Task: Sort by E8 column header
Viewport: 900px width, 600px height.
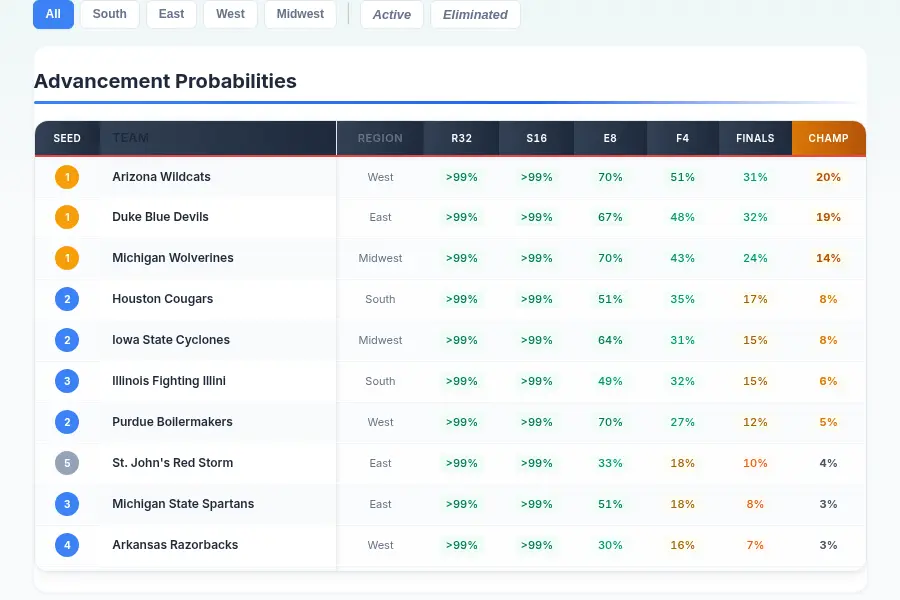Action: point(610,138)
